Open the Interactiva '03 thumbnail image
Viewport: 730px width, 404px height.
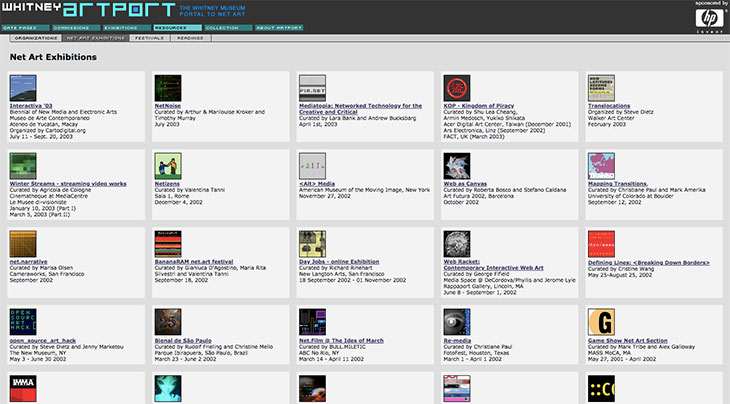coord(23,88)
